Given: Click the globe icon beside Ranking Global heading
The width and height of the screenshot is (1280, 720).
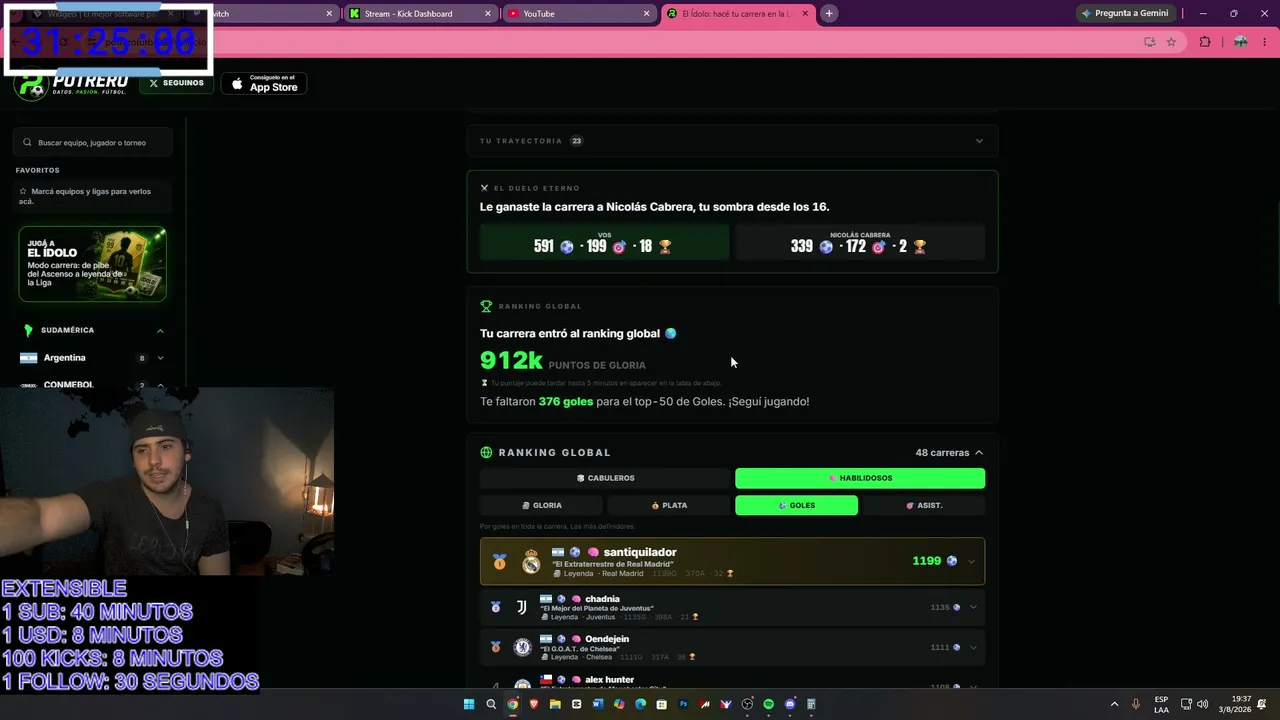Looking at the screenshot, I should coord(486,453).
